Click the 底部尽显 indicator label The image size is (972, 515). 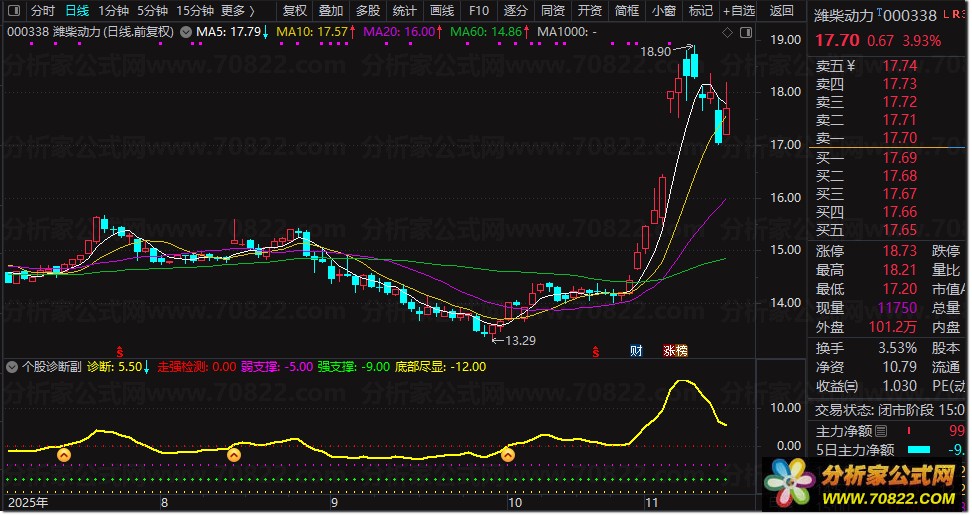tap(441, 367)
